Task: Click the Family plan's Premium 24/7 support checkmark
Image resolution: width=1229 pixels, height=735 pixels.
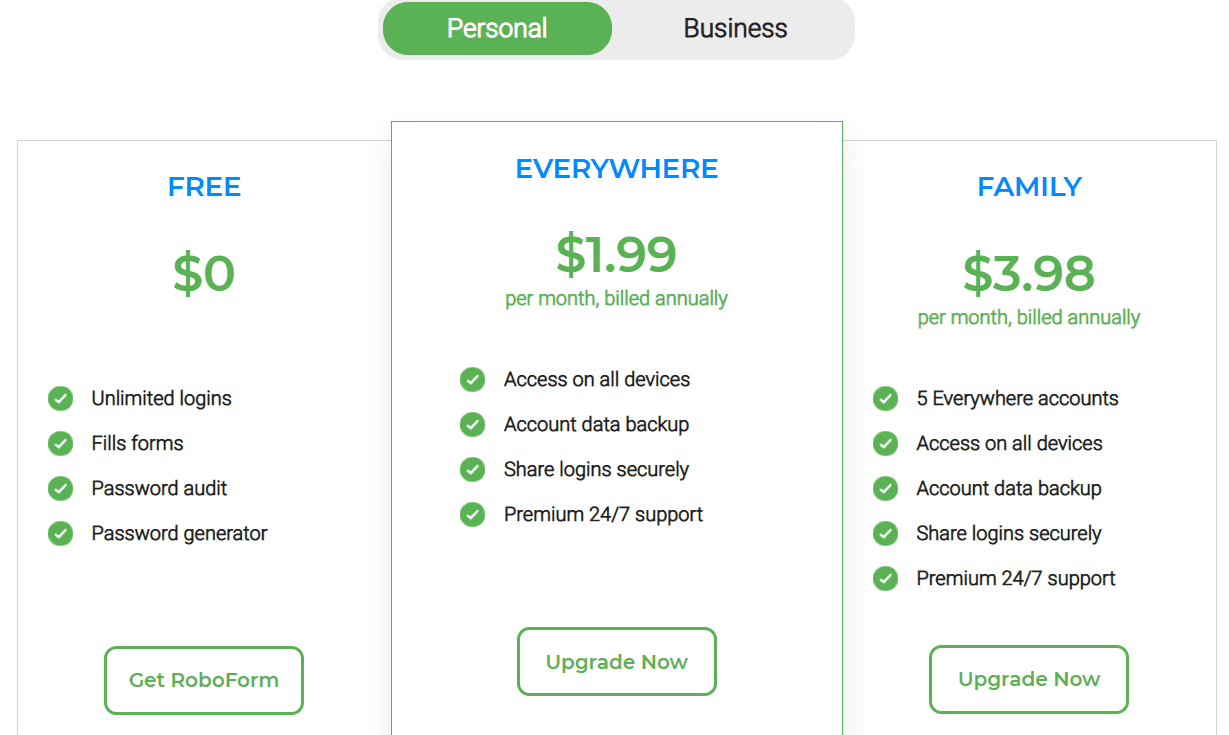Action: click(x=885, y=579)
